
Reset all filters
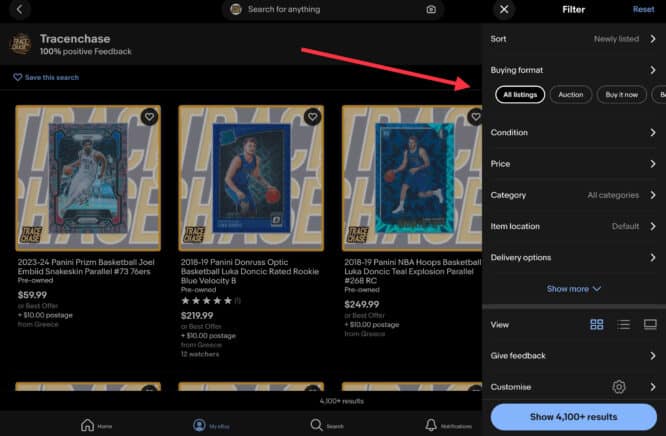coord(643,9)
